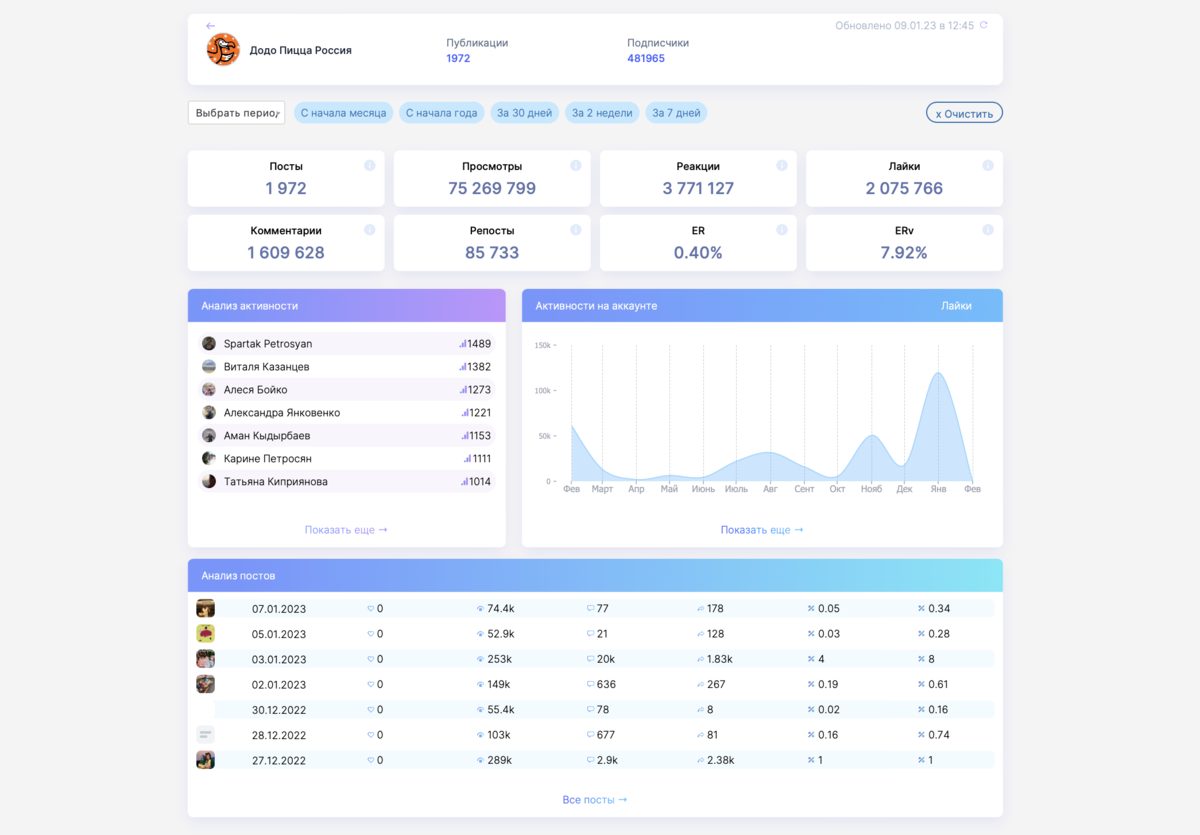Select За 30 дней period filter

524,113
